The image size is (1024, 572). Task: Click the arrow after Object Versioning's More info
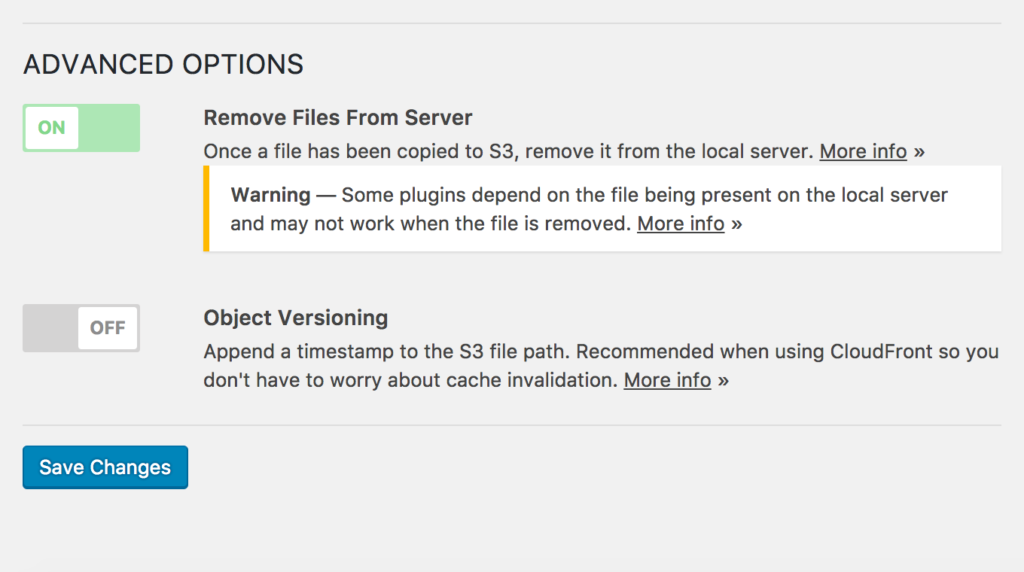(x=723, y=381)
